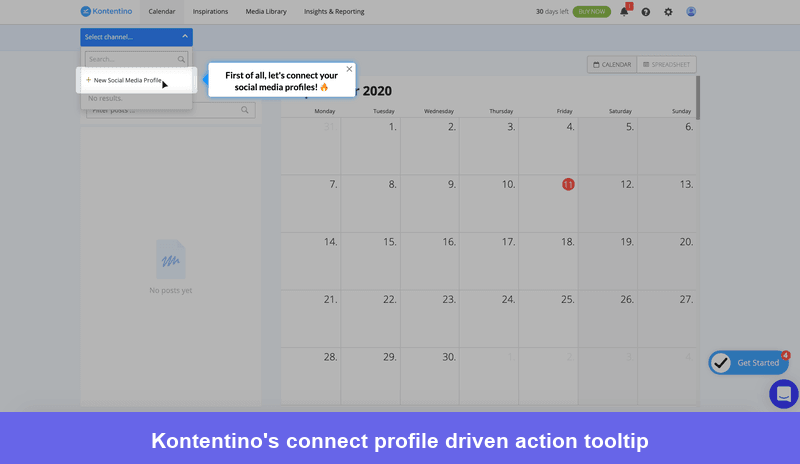Select calendar day 24
Screen dimensions: 800x464
[x=489, y=320]
